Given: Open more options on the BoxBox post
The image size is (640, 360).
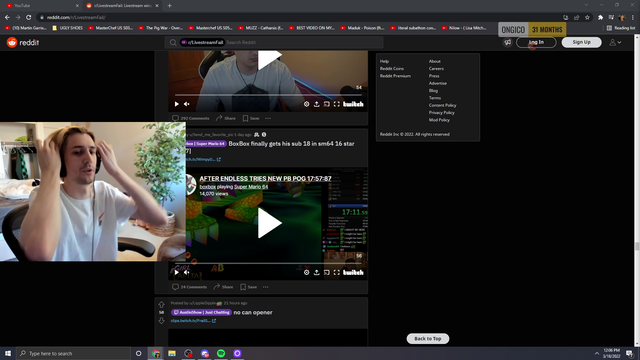Looking at the screenshot, I should 266,287.
